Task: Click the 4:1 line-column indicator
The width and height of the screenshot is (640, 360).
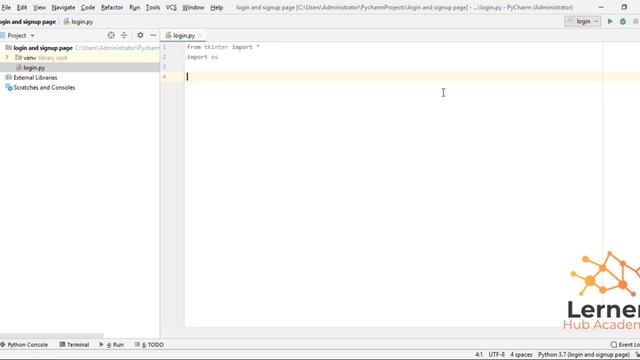Action: 479,354
